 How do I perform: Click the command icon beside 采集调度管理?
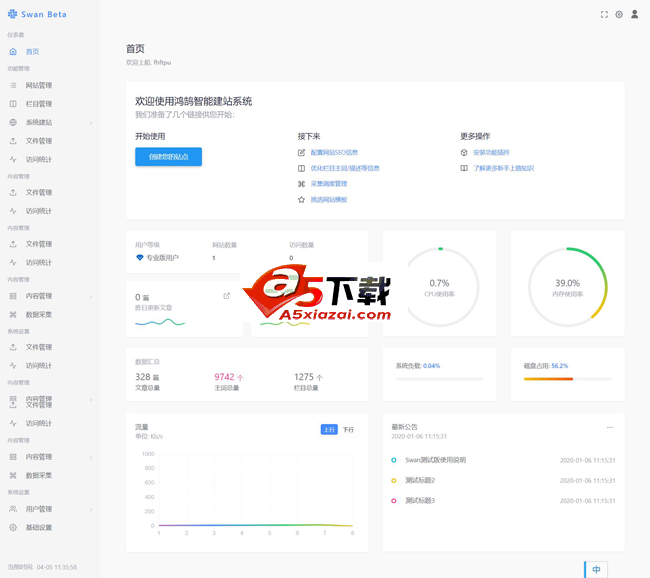[301, 184]
